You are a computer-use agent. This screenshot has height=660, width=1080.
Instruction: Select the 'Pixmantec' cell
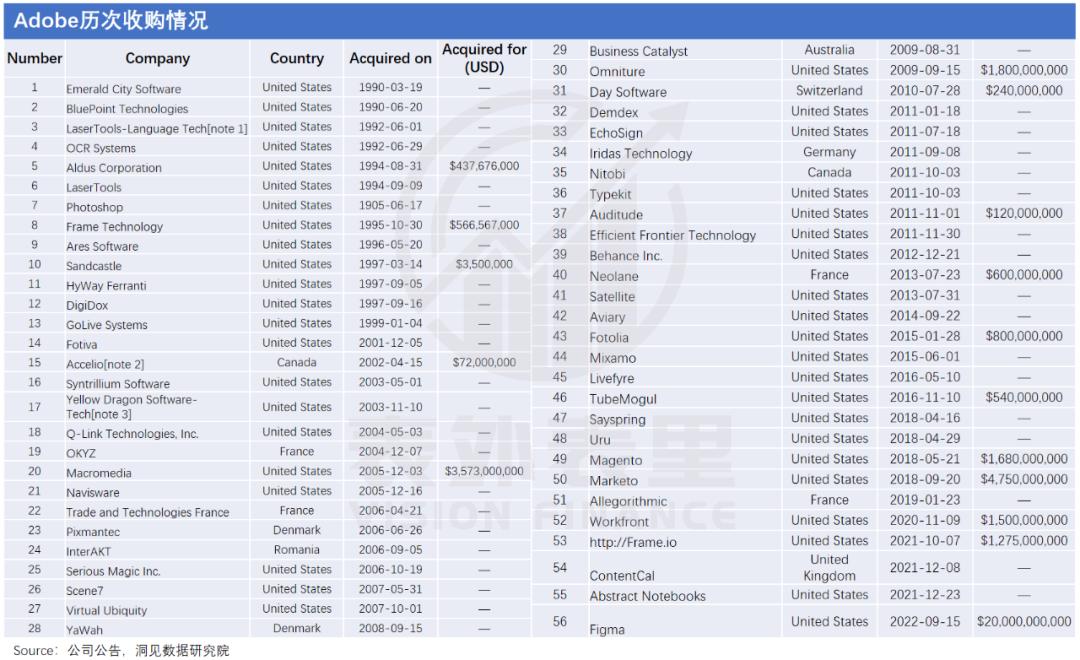93,532
